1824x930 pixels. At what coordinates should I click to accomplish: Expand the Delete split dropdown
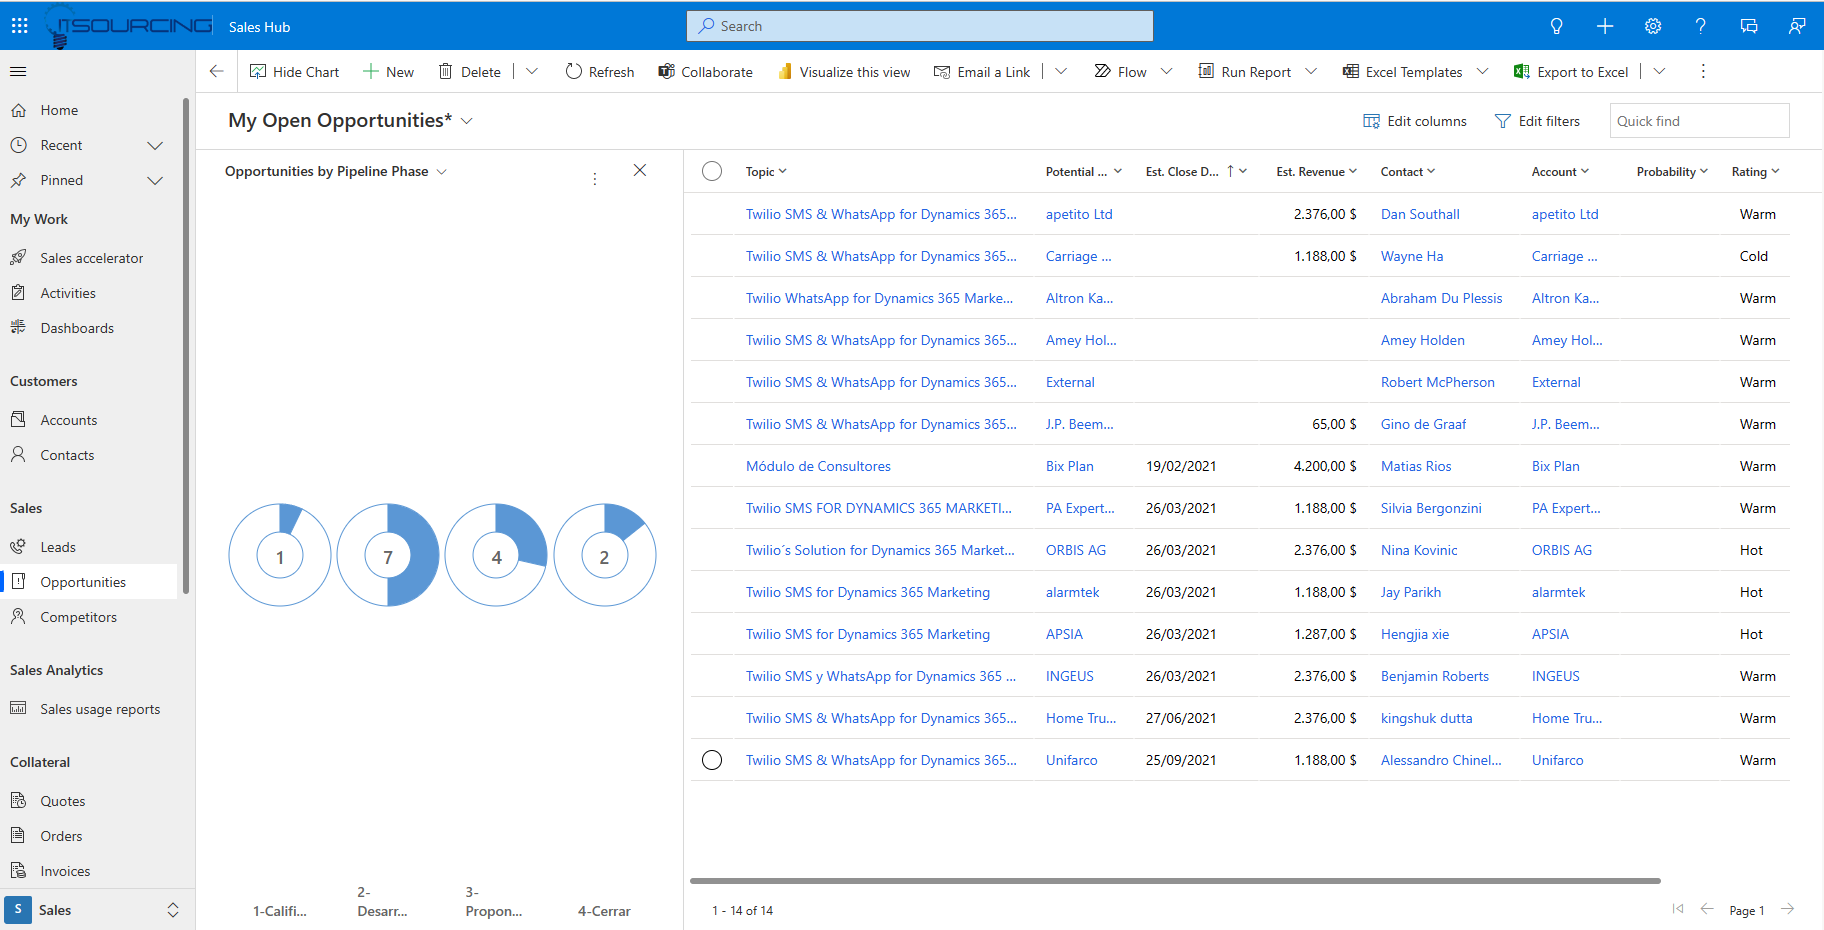click(x=532, y=71)
